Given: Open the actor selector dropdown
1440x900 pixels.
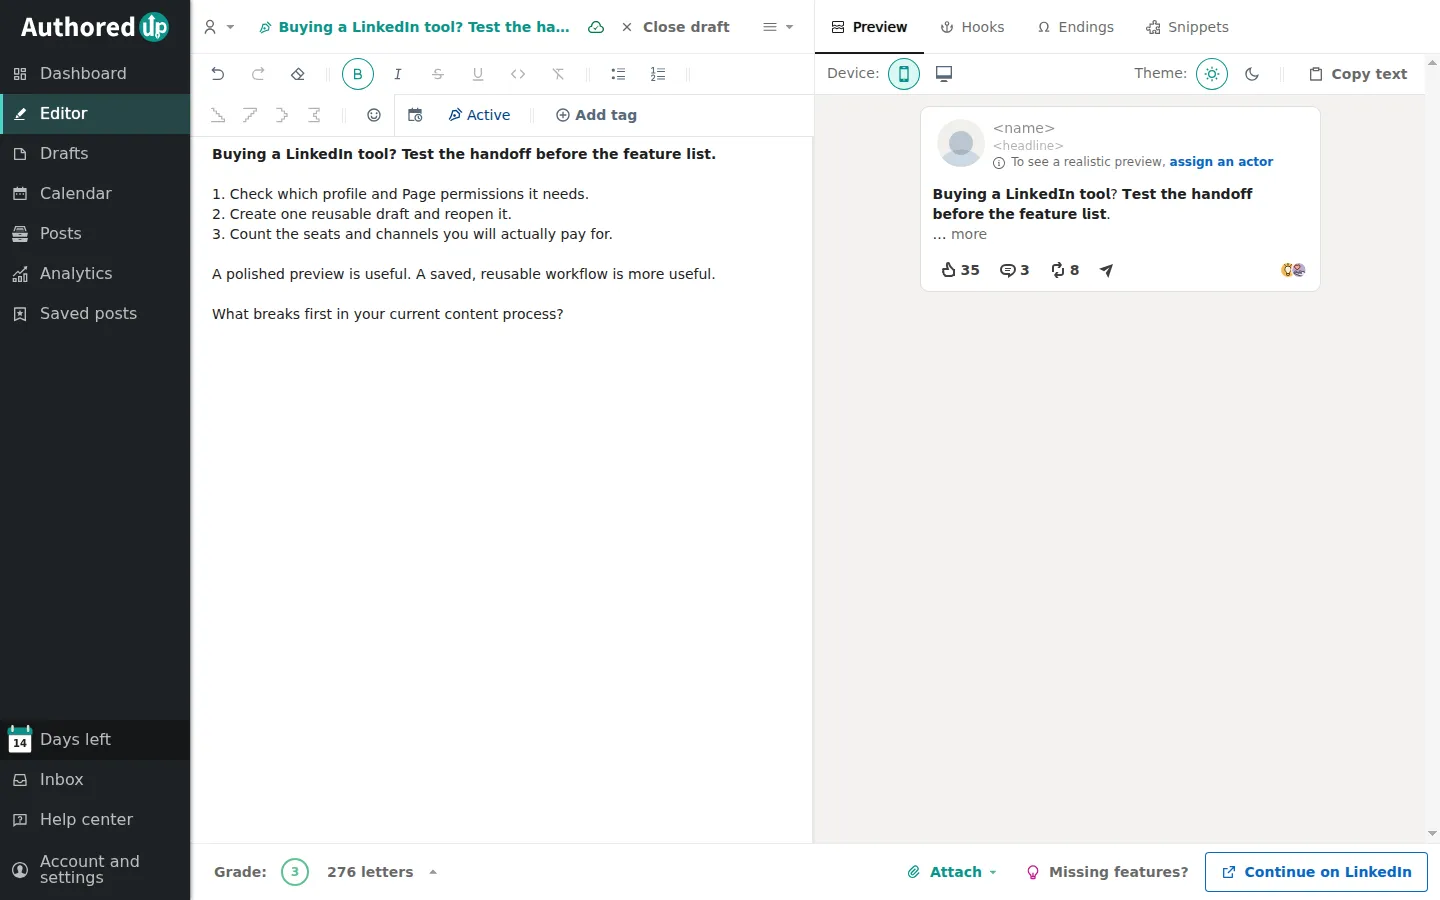Looking at the screenshot, I should 219,27.
